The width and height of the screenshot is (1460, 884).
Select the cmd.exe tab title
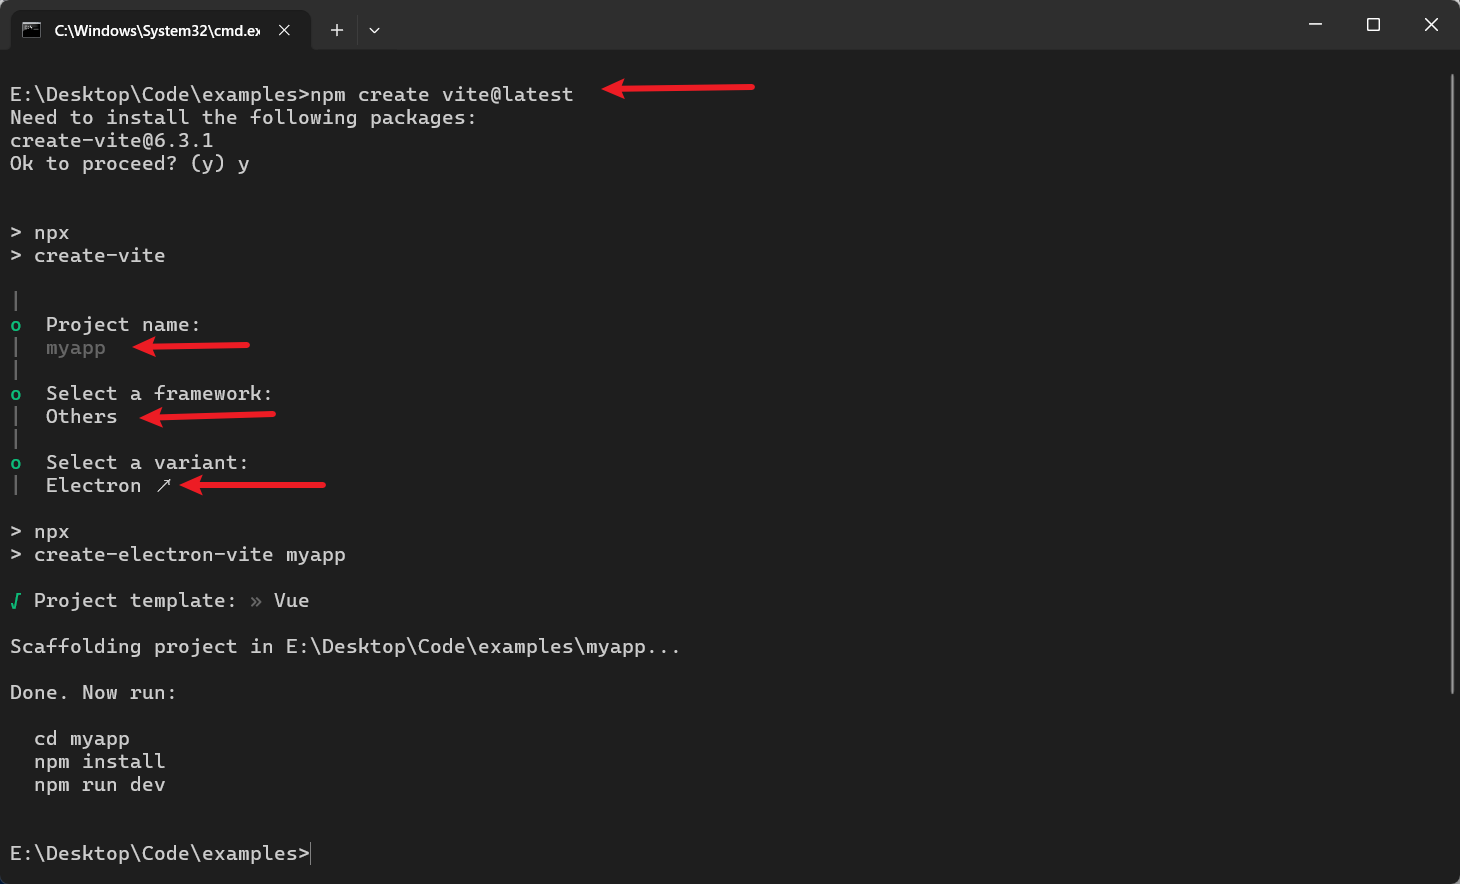157,30
